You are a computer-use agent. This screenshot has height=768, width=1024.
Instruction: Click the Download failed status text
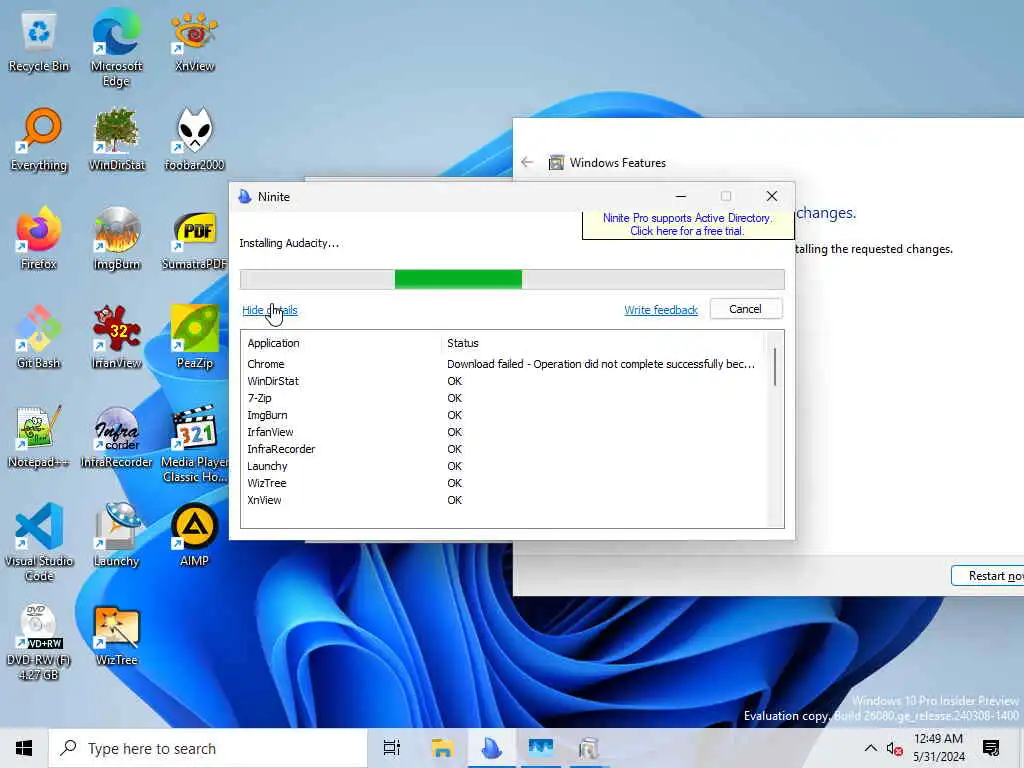601,364
